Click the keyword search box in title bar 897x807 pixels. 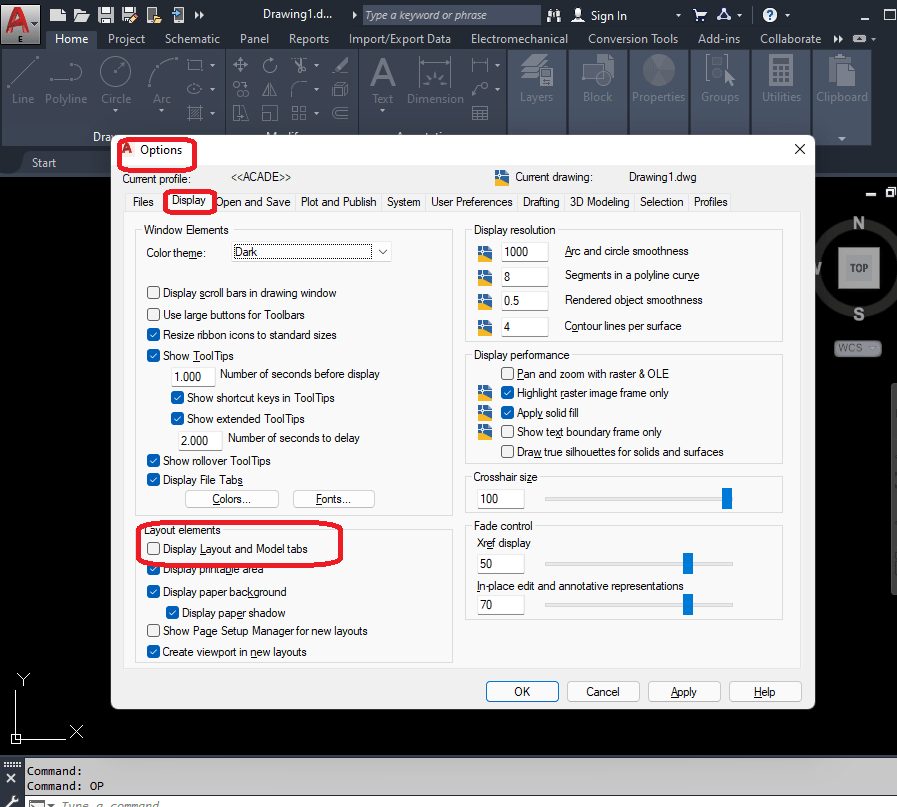point(451,15)
